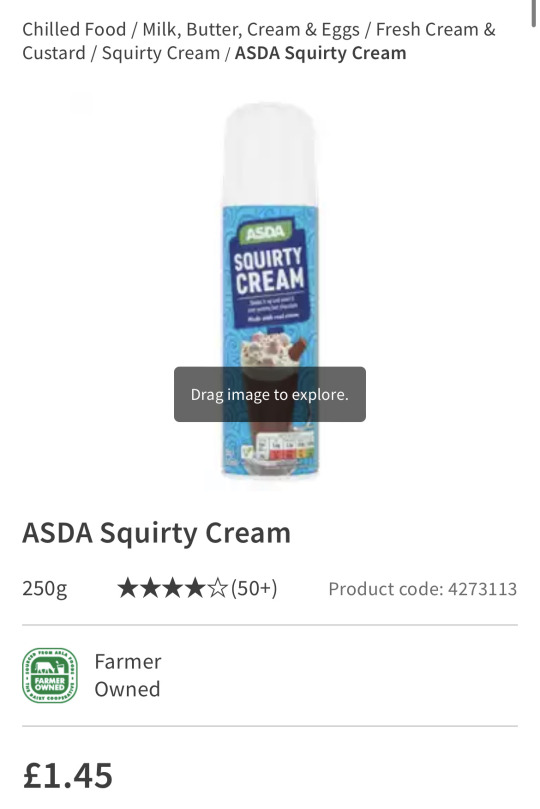Select the ASDA Squirty Cream product title
The width and height of the screenshot is (540, 809).
[x=156, y=533]
